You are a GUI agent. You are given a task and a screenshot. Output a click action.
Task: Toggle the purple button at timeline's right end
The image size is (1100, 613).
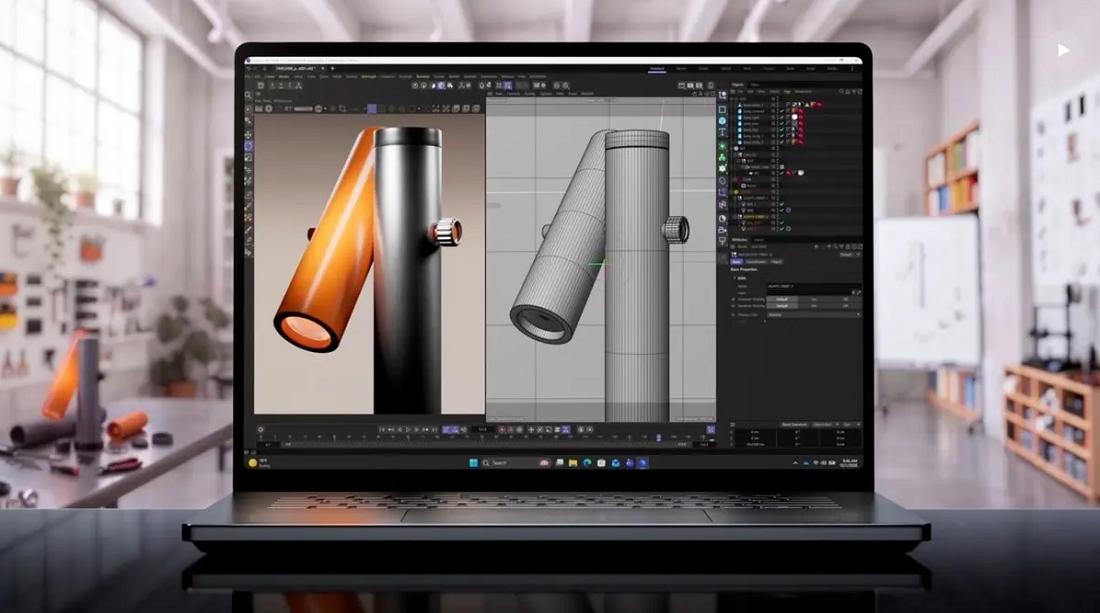[711, 429]
